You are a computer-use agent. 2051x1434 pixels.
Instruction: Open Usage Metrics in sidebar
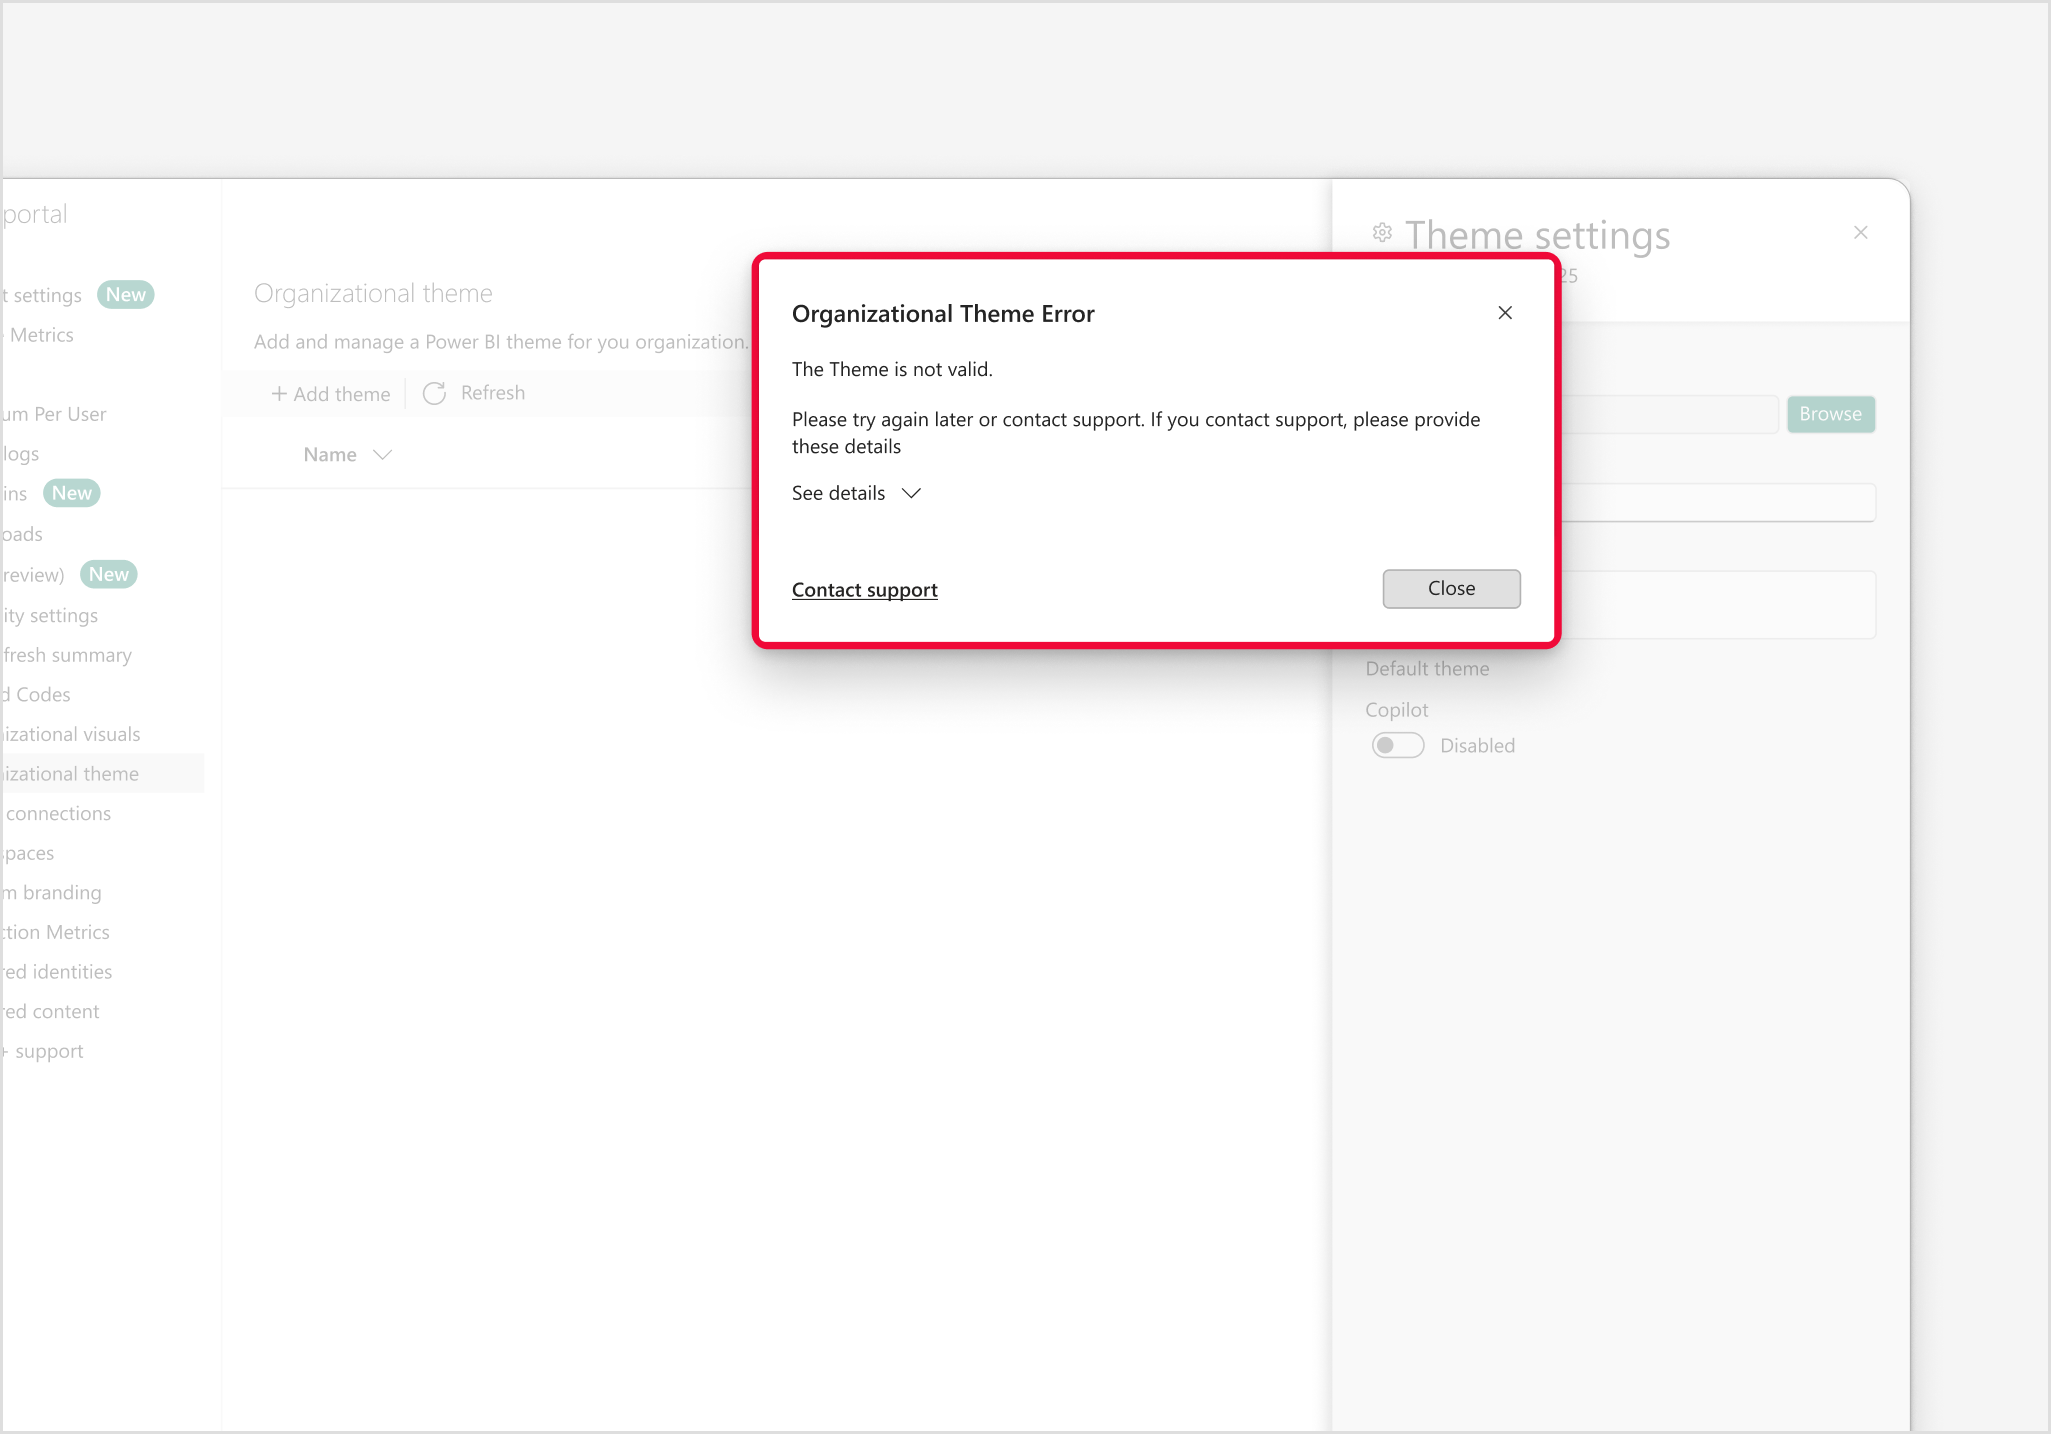(x=37, y=335)
